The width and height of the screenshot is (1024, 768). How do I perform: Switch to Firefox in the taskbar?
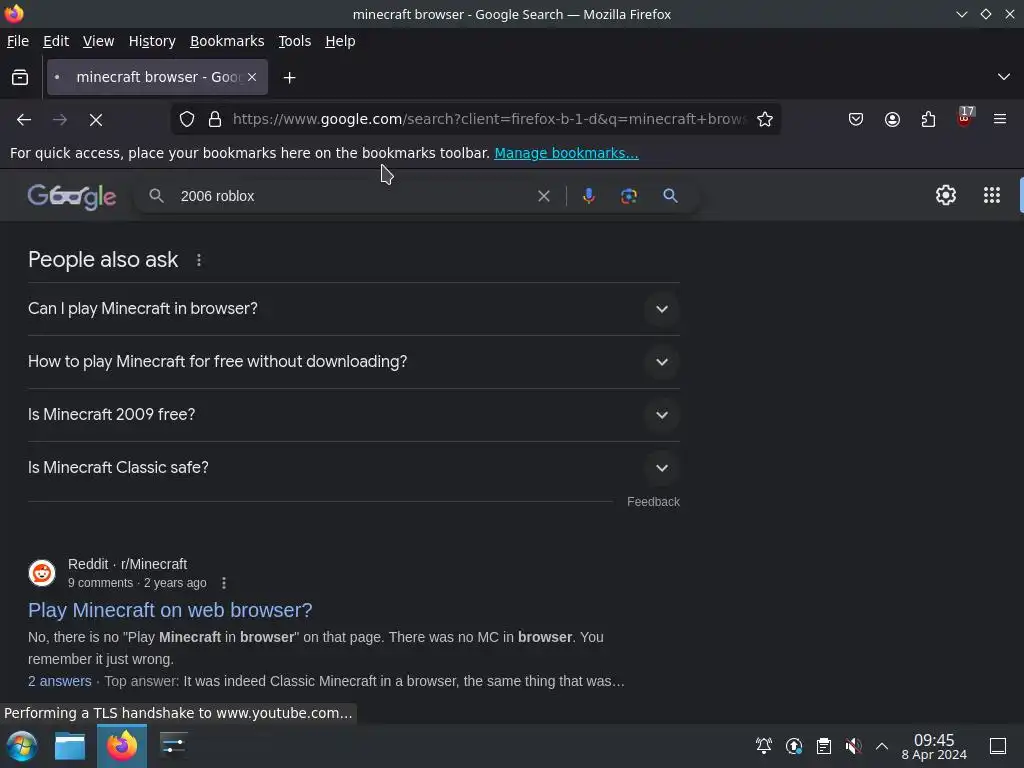click(x=122, y=746)
